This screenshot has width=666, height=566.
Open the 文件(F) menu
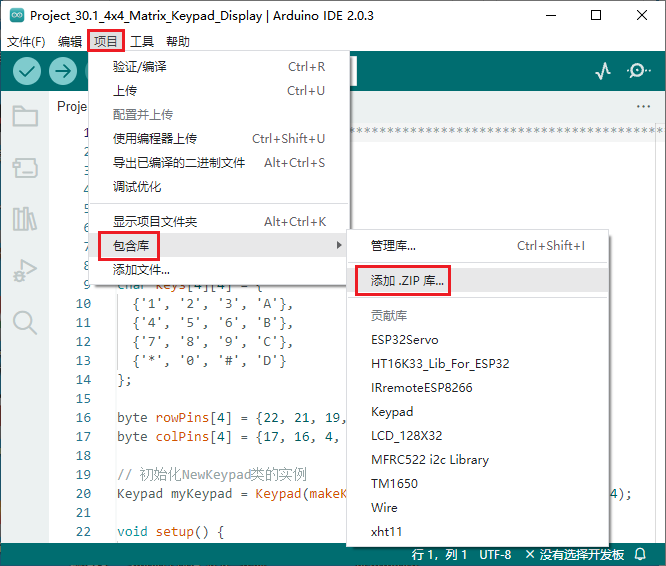pyautogui.click(x=26, y=41)
